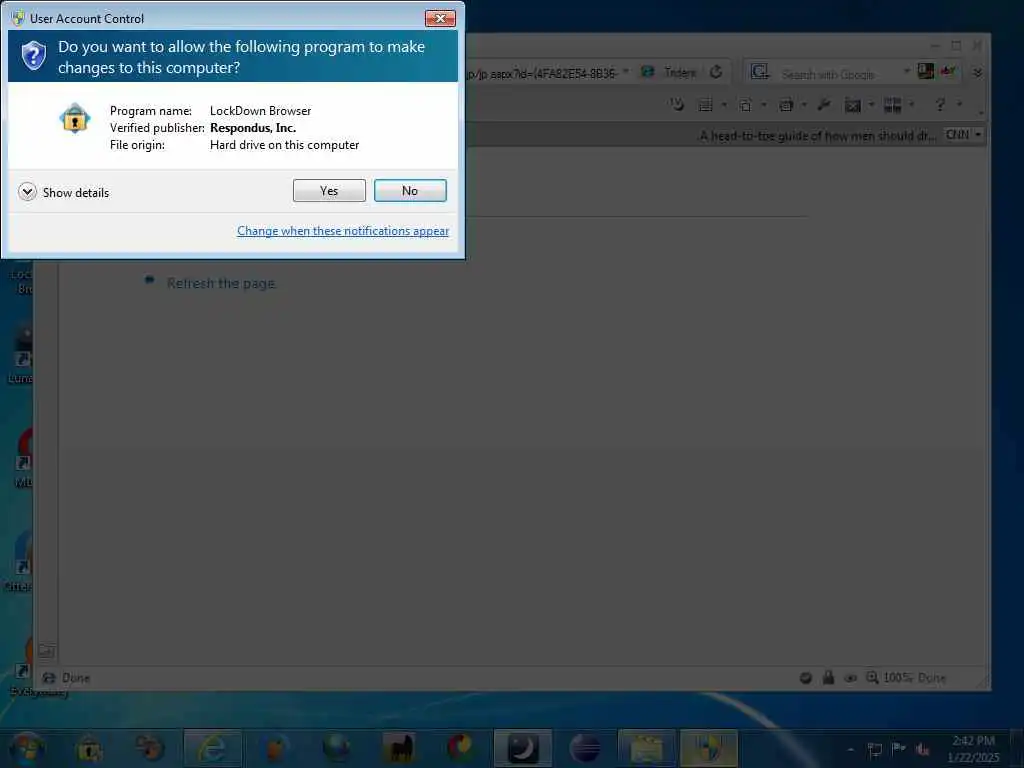1024x768 pixels.
Task: Click the history clock toolbar icon
Action: (x=677, y=104)
